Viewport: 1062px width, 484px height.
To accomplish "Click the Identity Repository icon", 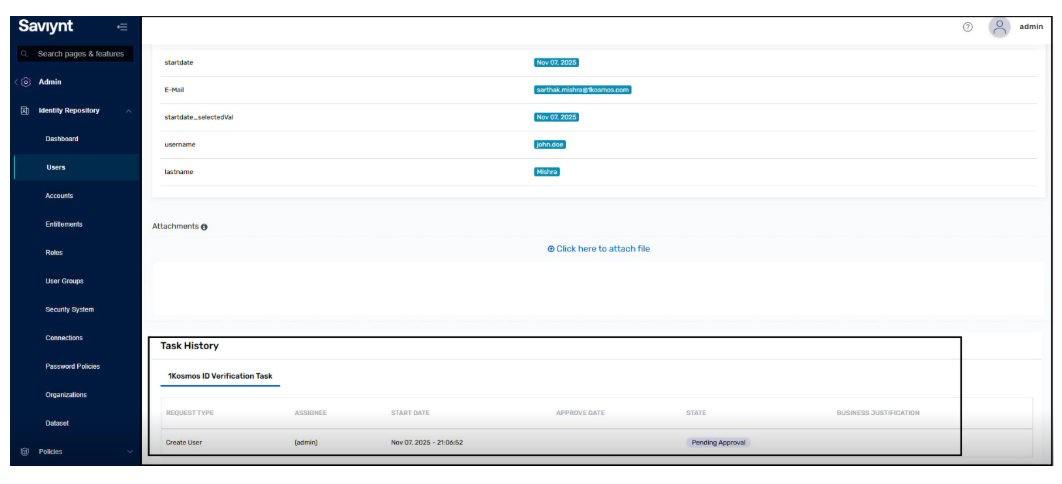I will [25, 110].
